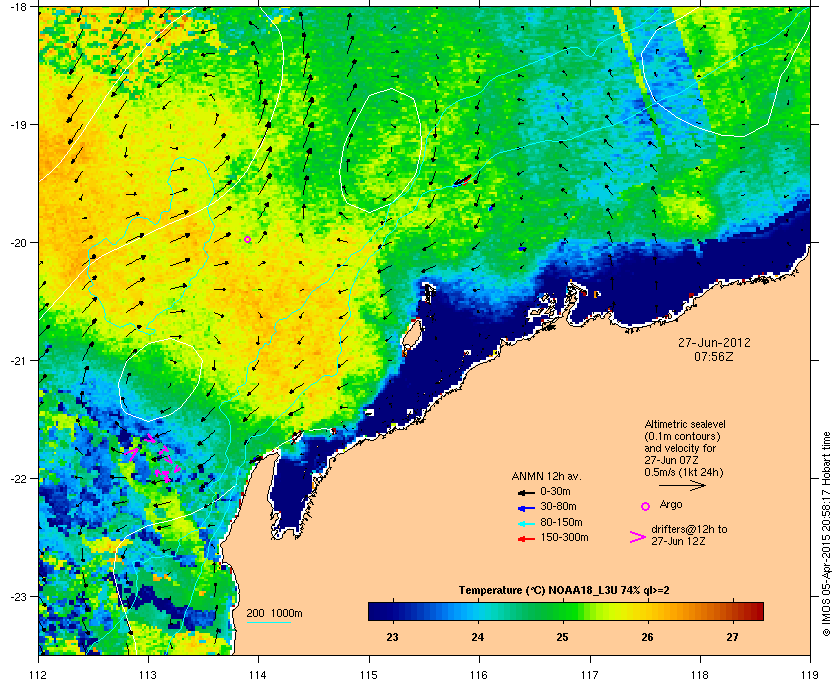Click the 'Argo' legend label
This screenshot has width=840, height=680.
671,504
